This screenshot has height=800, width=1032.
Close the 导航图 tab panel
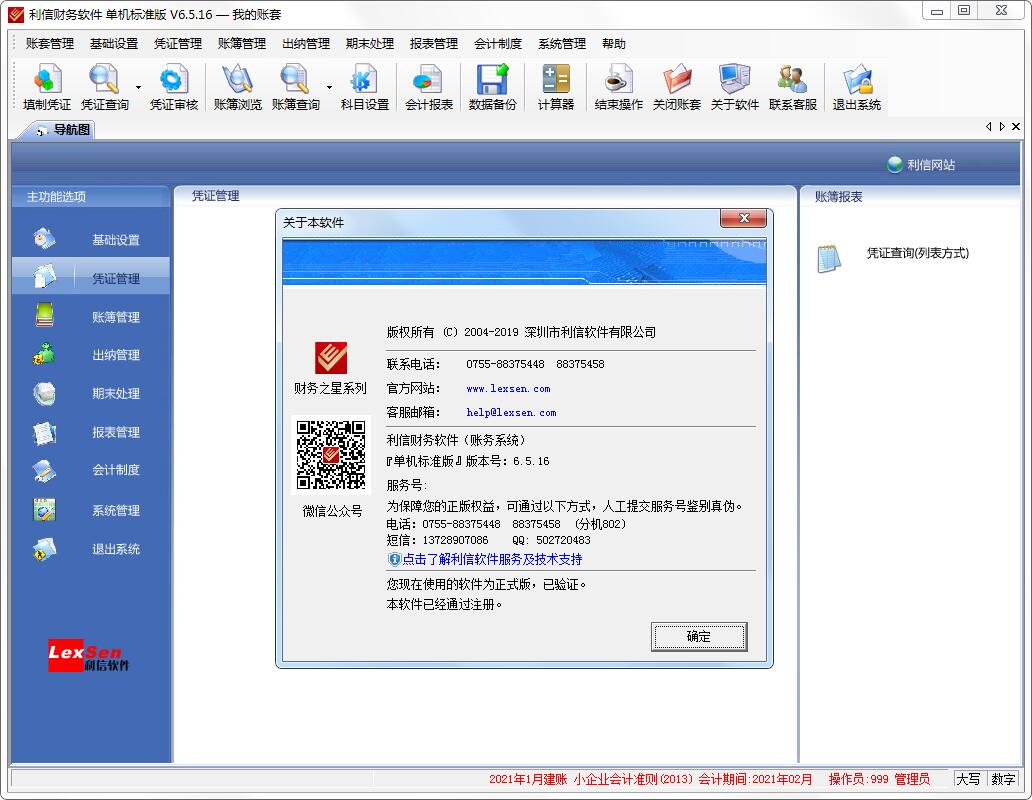pyautogui.click(x=1016, y=126)
